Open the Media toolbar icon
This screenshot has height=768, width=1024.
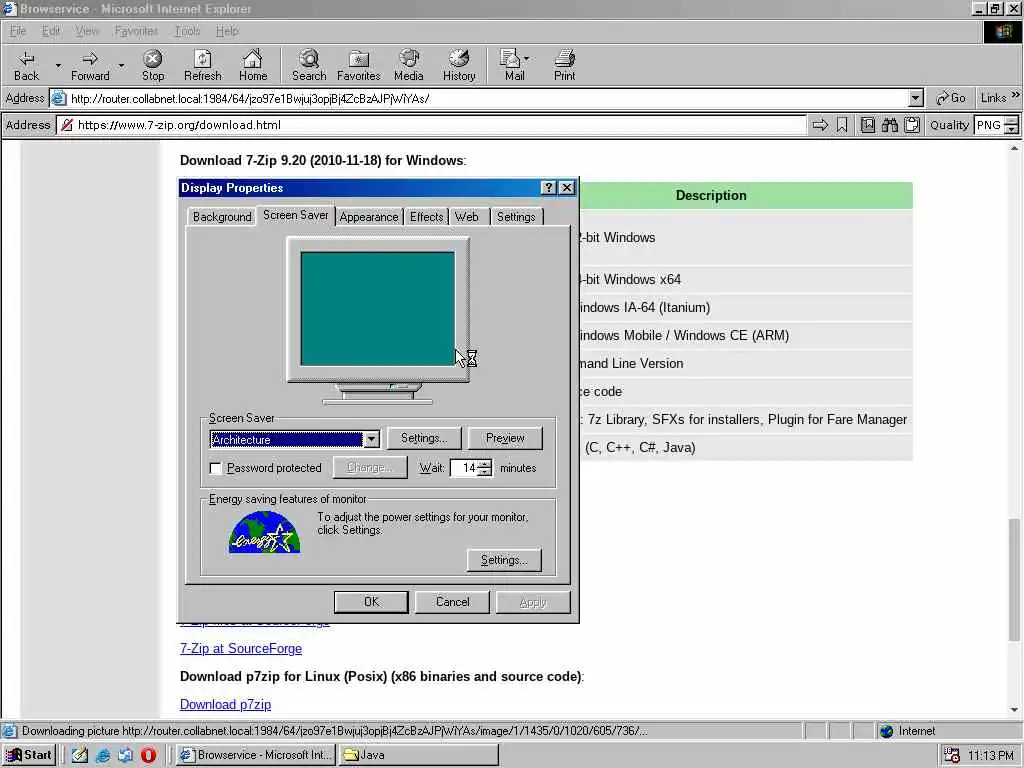tap(409, 59)
